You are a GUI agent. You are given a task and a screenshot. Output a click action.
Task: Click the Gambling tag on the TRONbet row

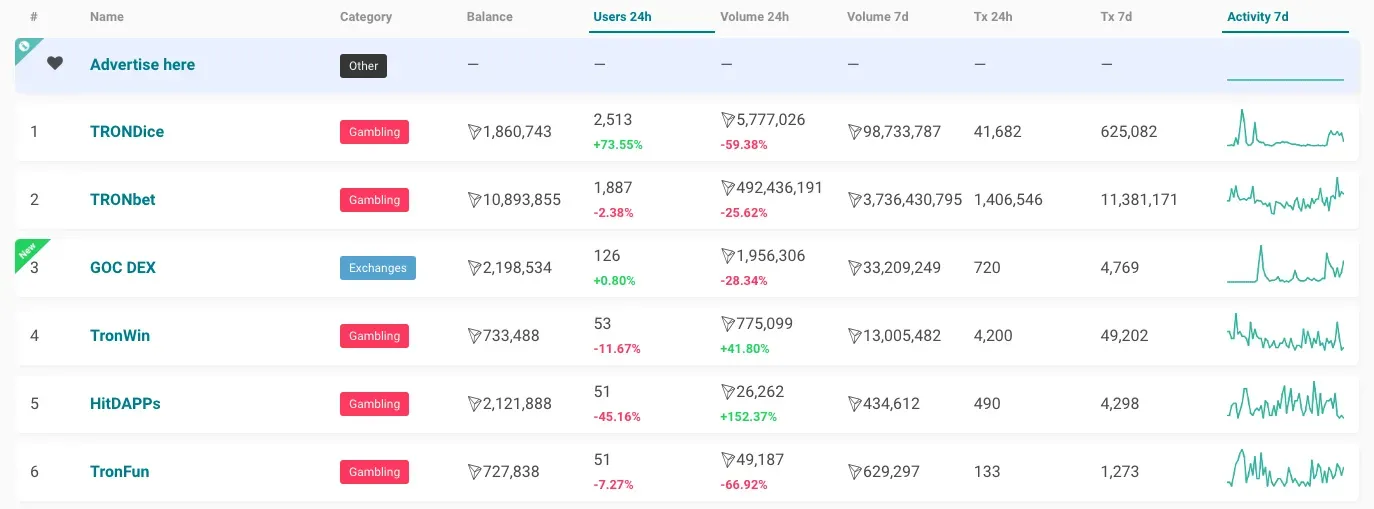click(374, 200)
